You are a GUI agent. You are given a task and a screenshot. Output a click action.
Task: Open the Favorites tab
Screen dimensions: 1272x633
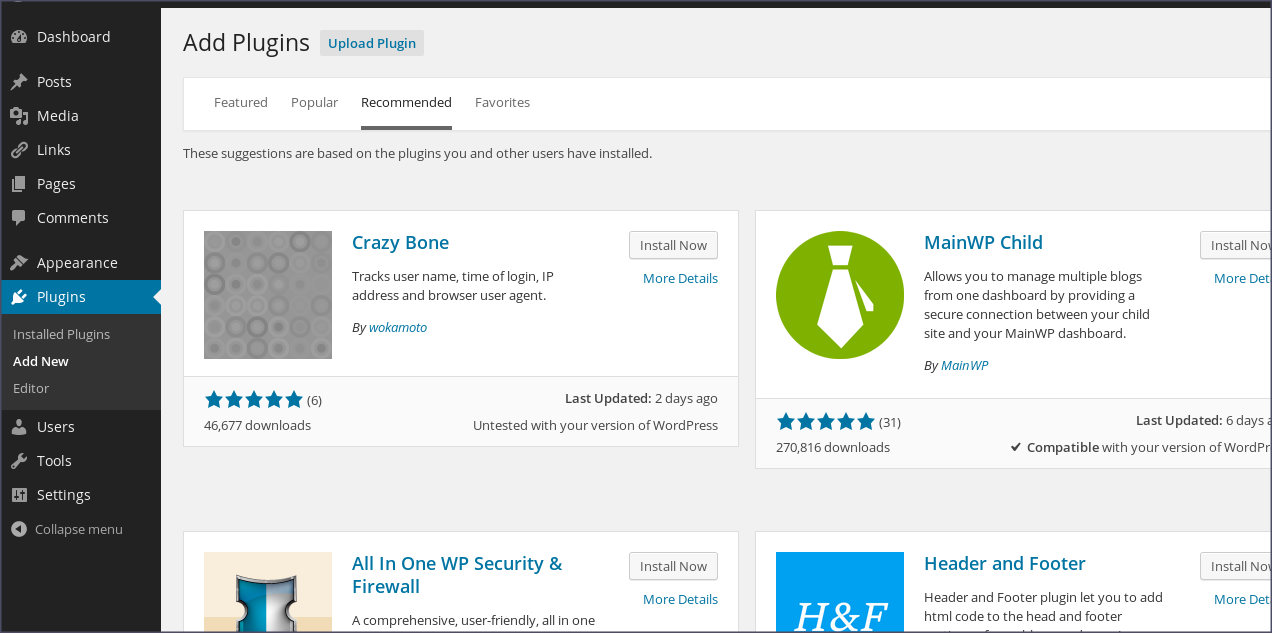(x=502, y=102)
